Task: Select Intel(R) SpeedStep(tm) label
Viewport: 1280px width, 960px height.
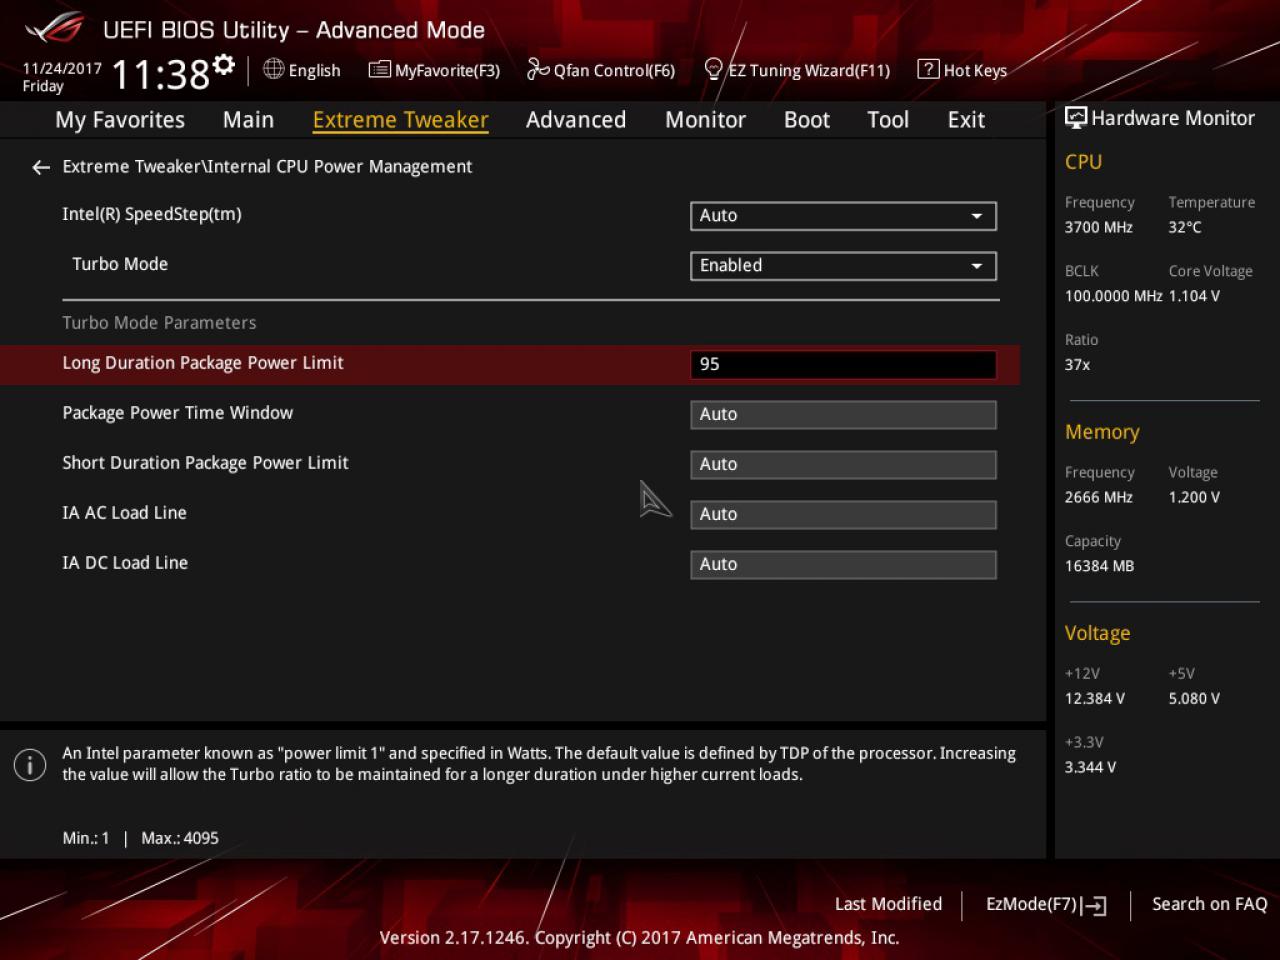Action: tap(152, 214)
